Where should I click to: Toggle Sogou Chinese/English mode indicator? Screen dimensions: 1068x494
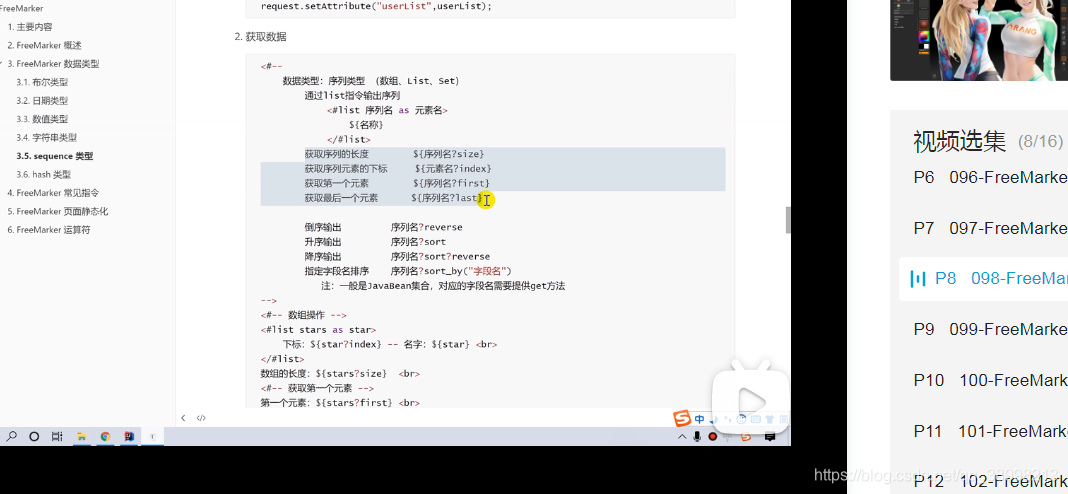700,419
